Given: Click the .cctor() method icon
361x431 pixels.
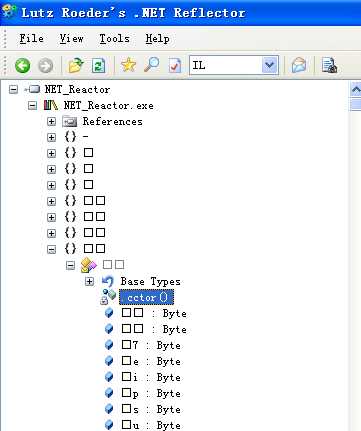Looking at the screenshot, I should 108,297.
